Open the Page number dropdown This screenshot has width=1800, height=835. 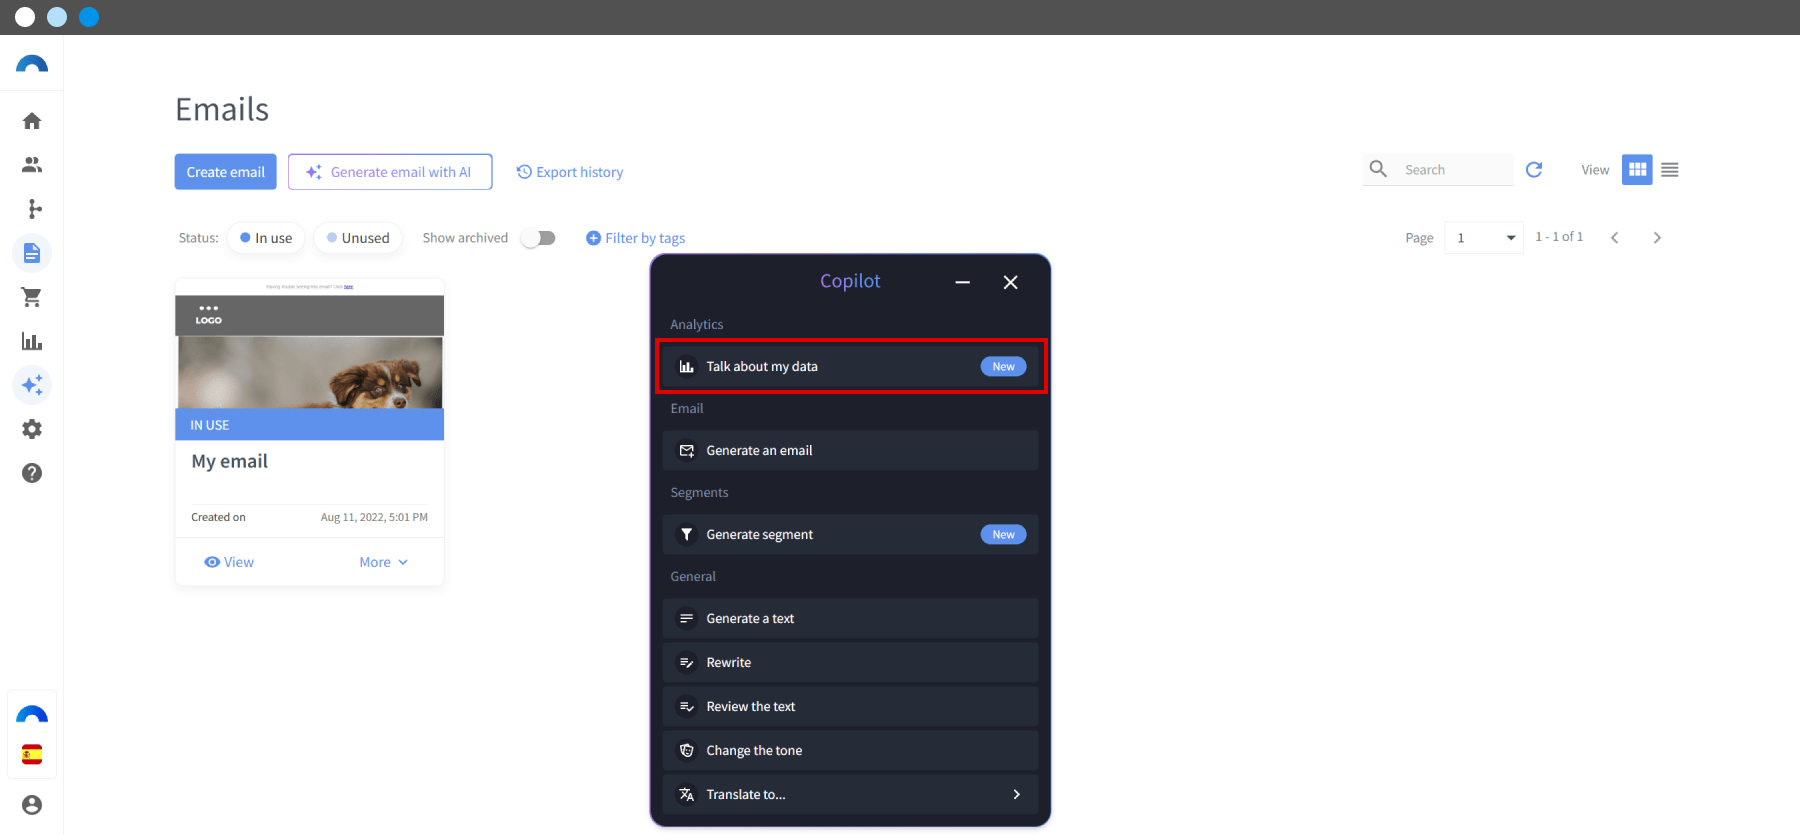(1484, 238)
